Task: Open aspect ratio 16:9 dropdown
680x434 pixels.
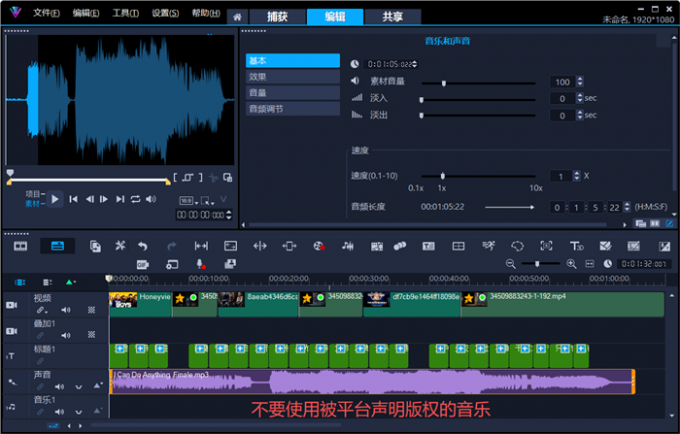Action: pos(189,201)
